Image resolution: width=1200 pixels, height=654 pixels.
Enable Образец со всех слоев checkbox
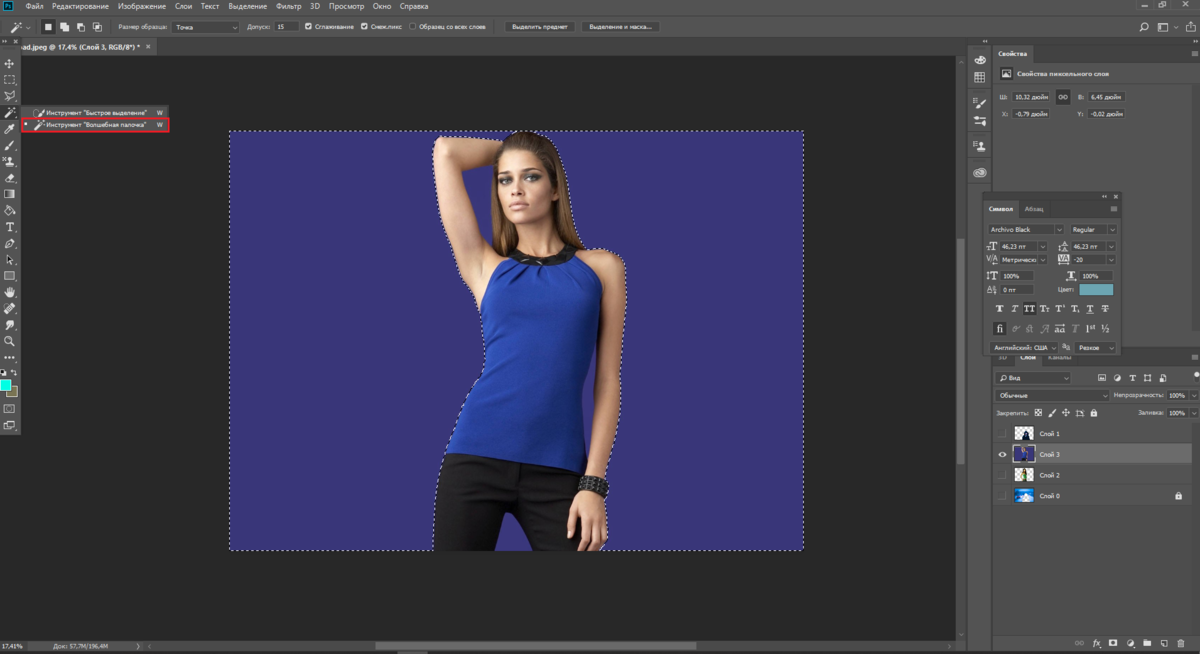[x=413, y=27]
